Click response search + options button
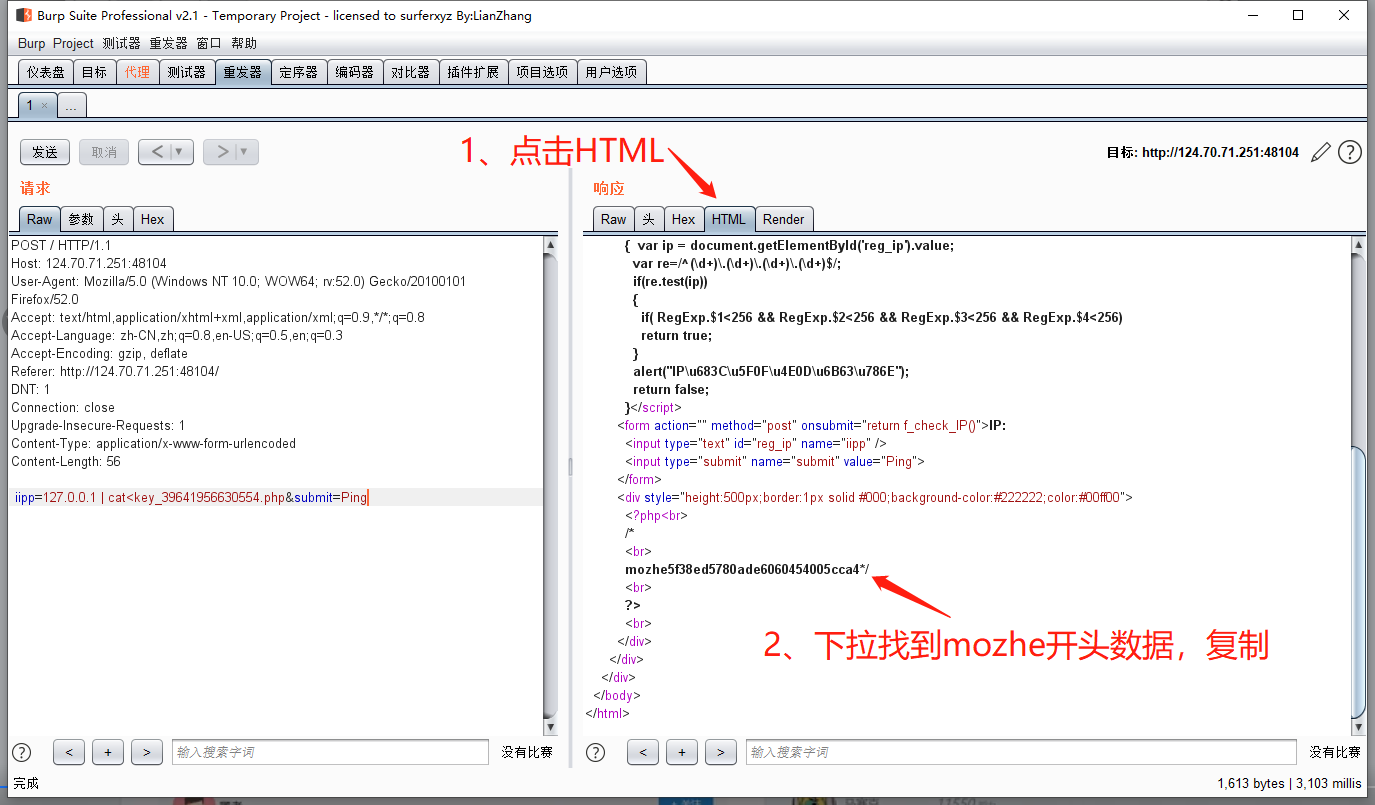The height and width of the screenshot is (805, 1375). [x=681, y=752]
